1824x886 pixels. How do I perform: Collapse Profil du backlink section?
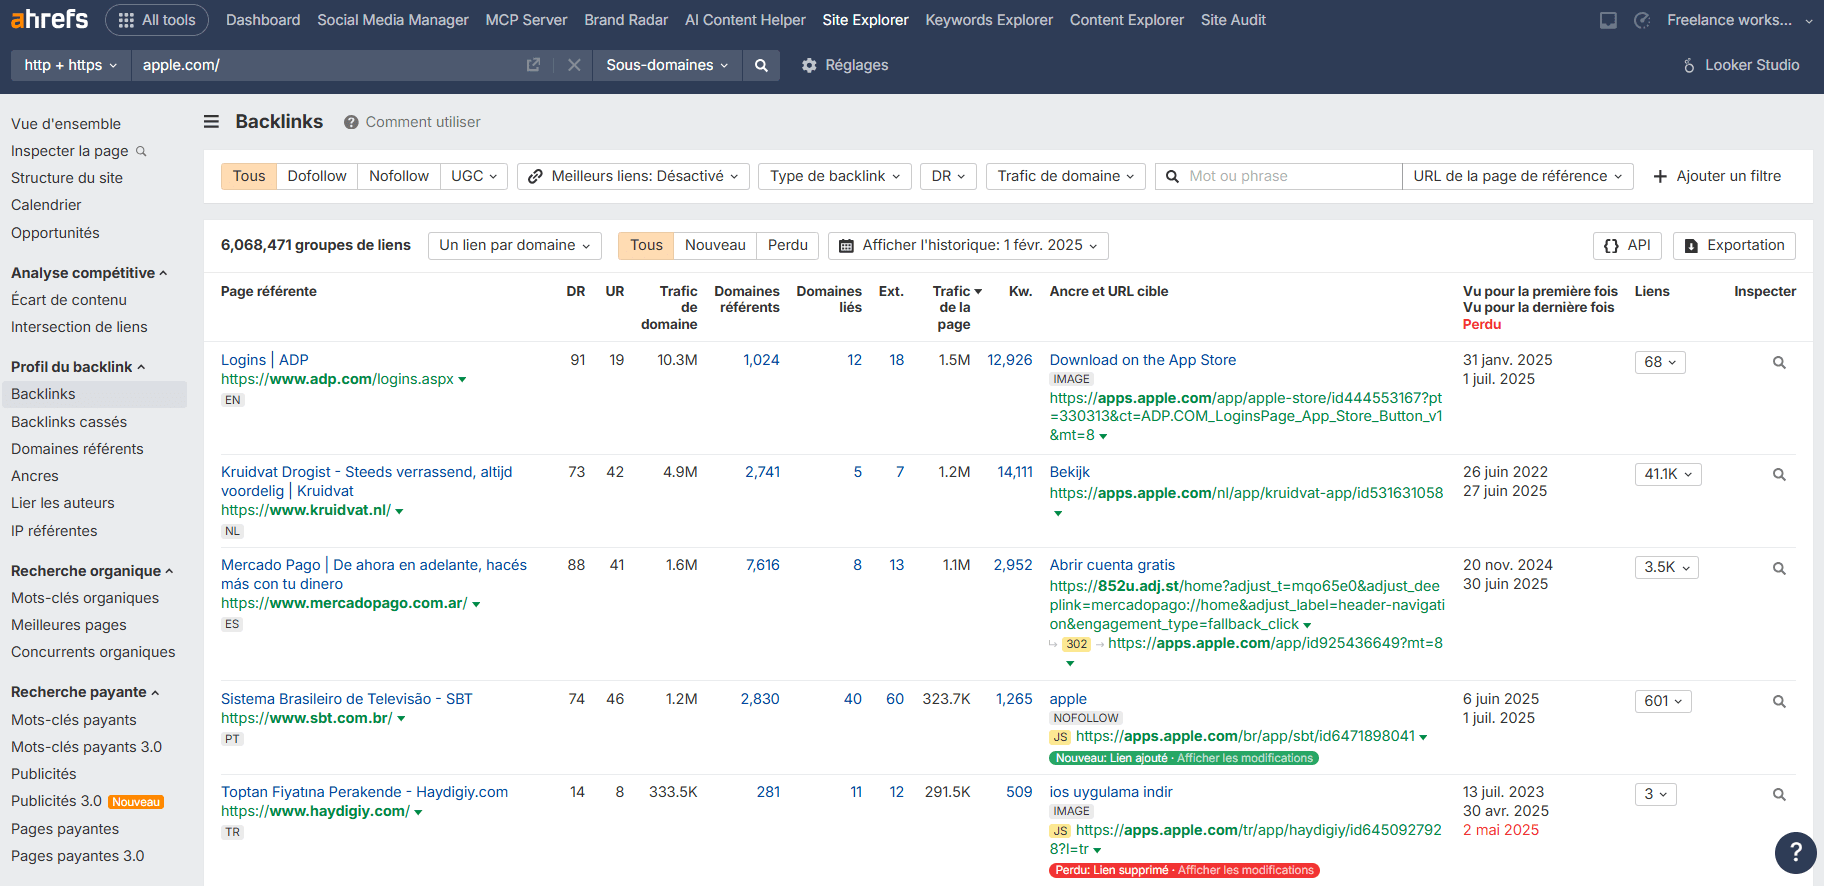point(78,367)
